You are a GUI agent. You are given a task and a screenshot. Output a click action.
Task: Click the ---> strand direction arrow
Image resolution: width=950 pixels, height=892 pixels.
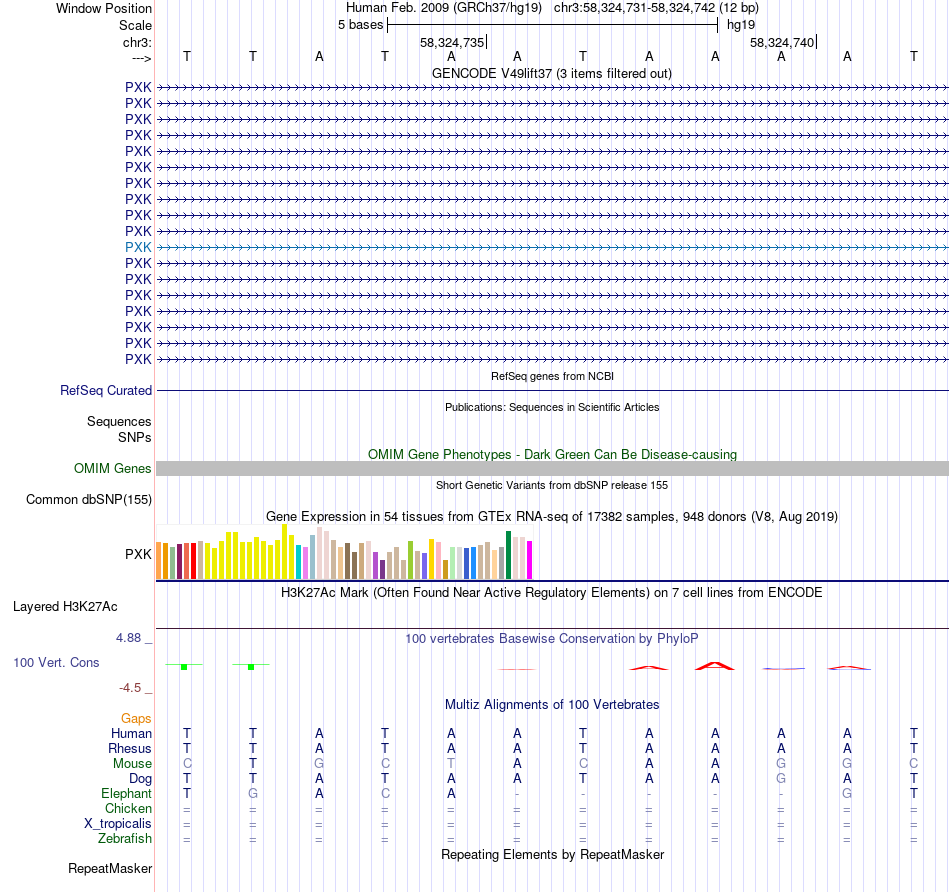[x=141, y=58]
